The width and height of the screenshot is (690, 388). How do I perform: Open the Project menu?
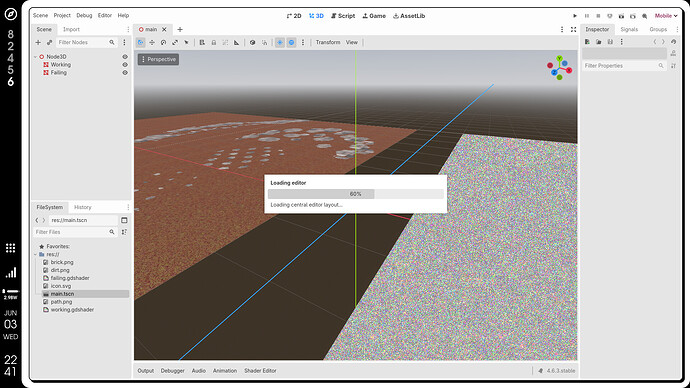(x=62, y=15)
